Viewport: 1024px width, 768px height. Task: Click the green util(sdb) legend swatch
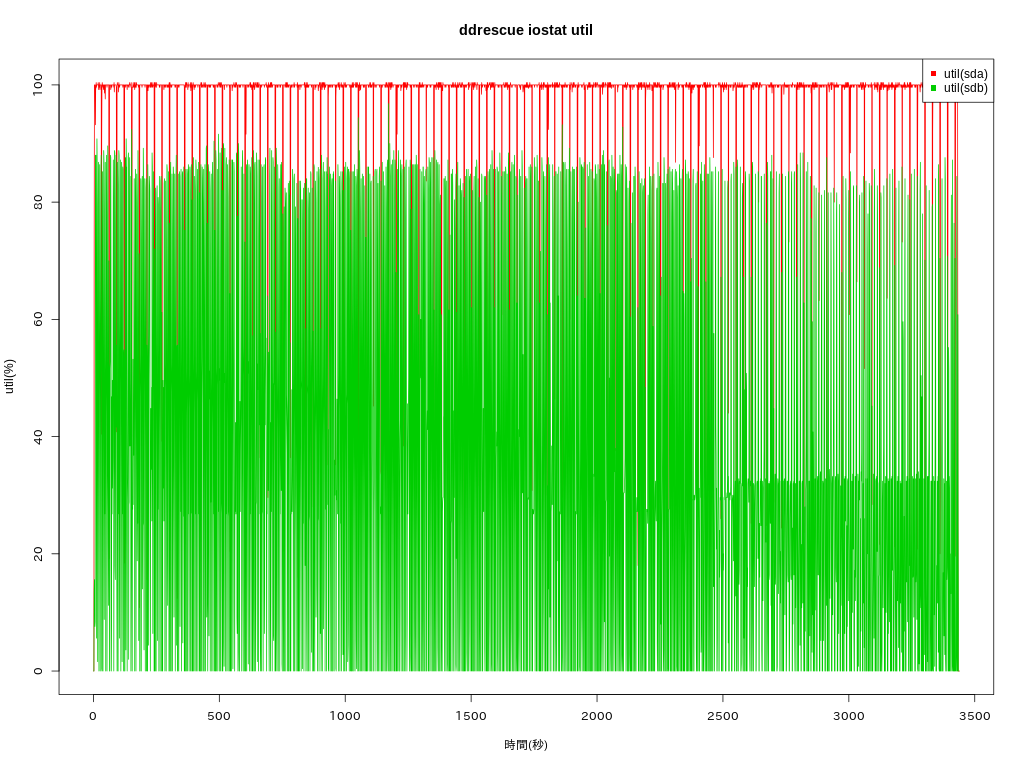(x=933, y=88)
